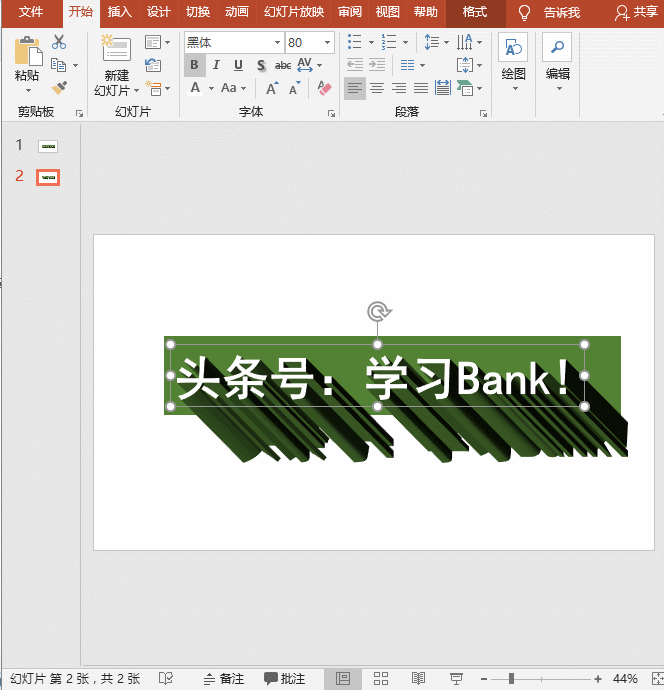Decrease list indent level

[x=355, y=65]
